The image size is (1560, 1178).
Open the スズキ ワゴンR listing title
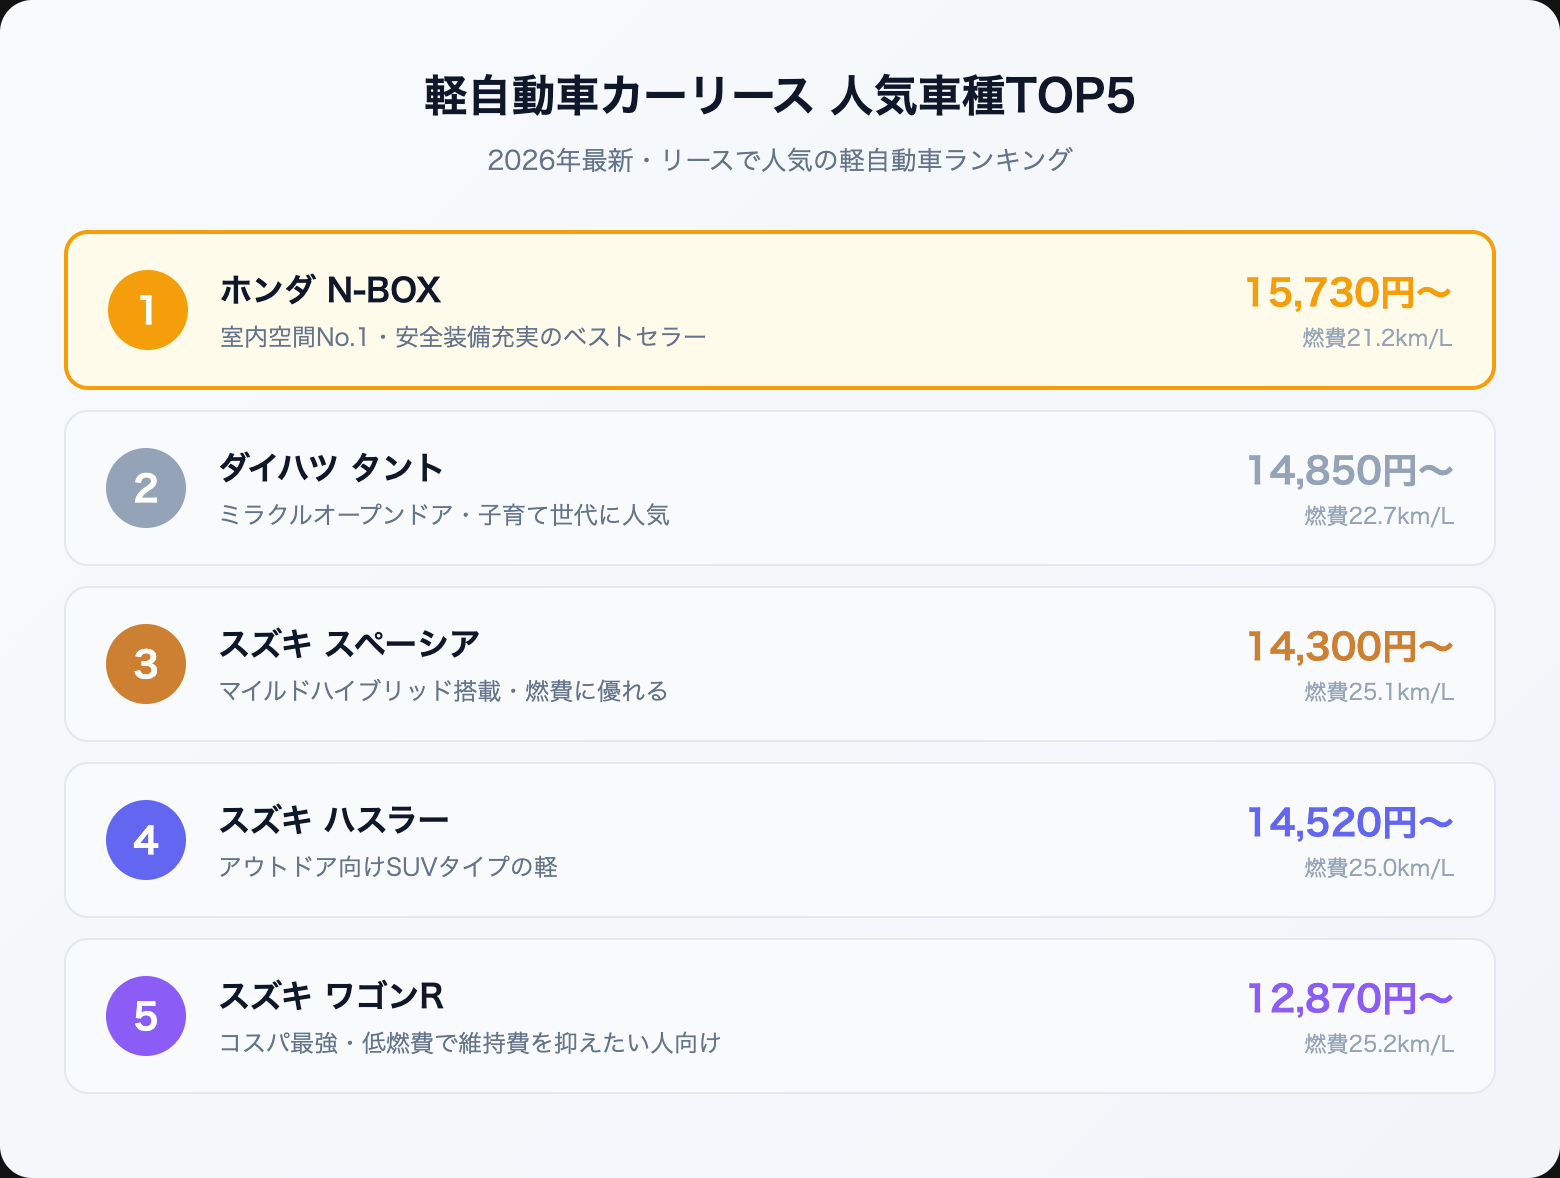331,996
